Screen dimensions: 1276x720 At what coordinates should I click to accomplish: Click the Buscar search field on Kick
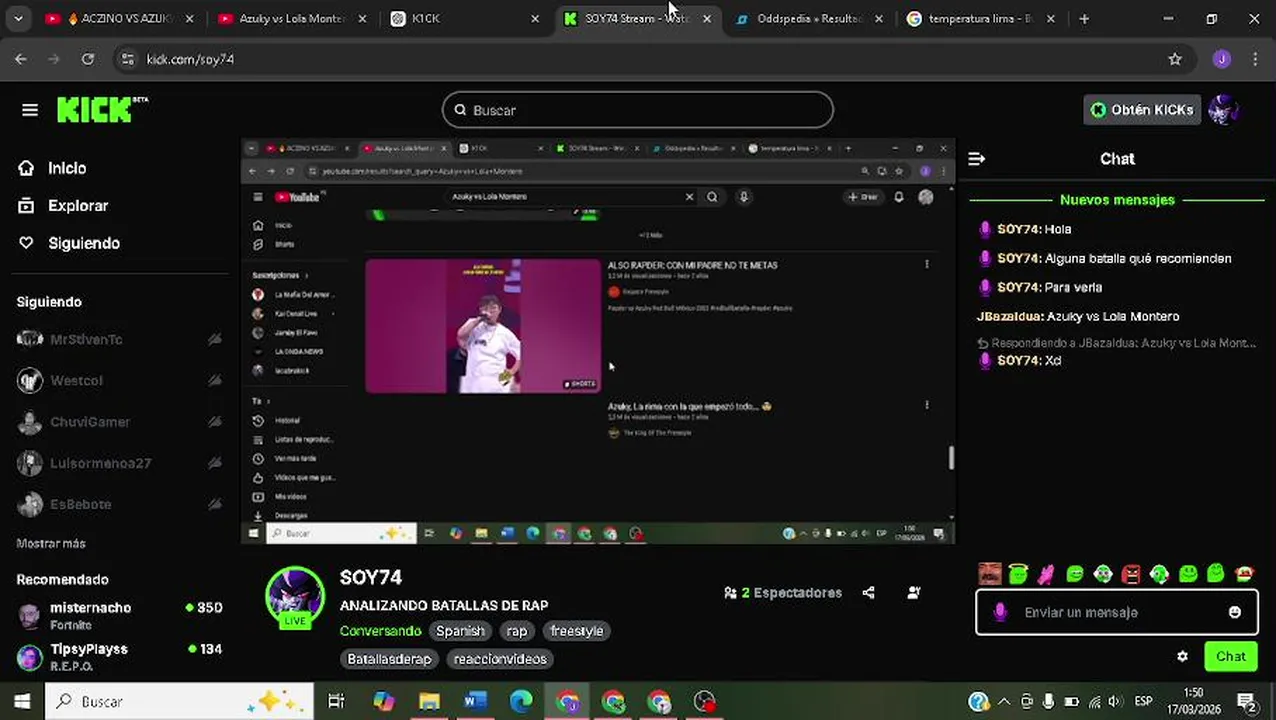[x=638, y=110]
